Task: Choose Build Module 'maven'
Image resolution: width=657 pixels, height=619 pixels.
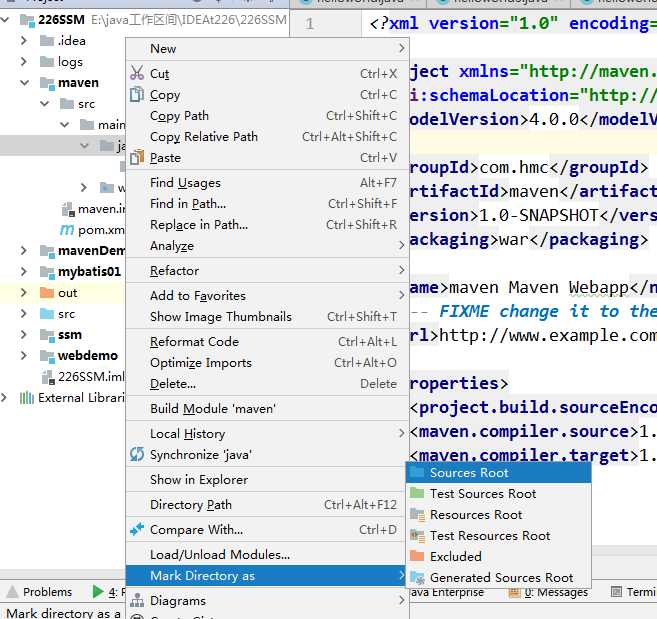Action: (267, 409)
